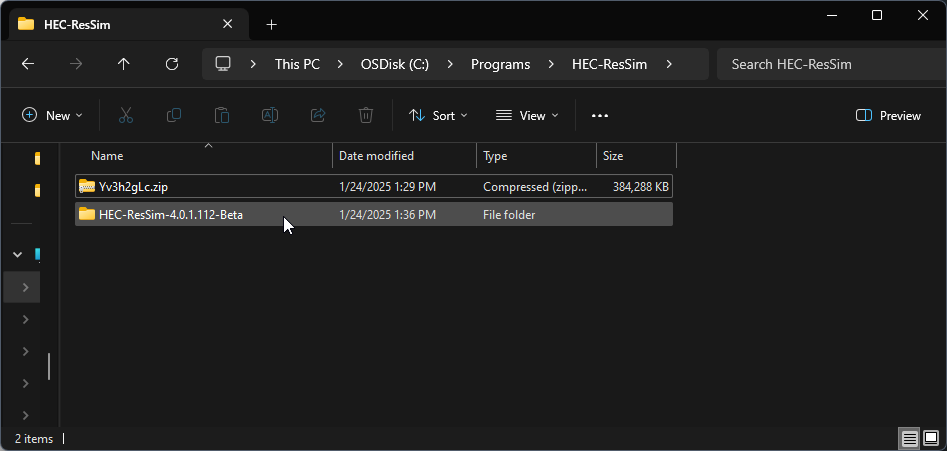The image size is (947, 451).
Task: Add a new tab with plus button
Action: point(272,25)
